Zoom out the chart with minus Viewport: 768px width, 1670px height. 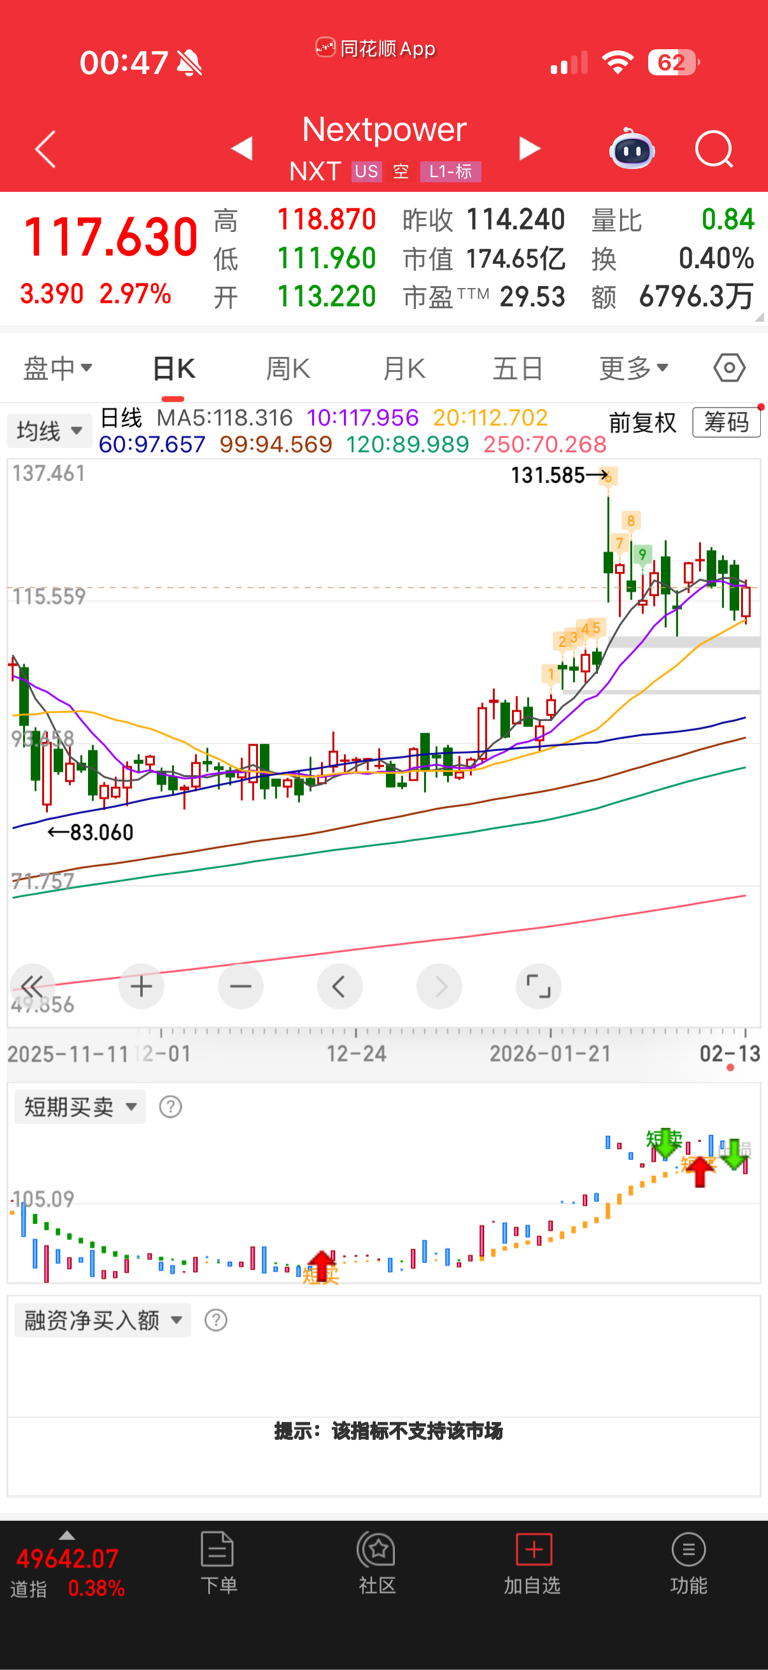(240, 987)
